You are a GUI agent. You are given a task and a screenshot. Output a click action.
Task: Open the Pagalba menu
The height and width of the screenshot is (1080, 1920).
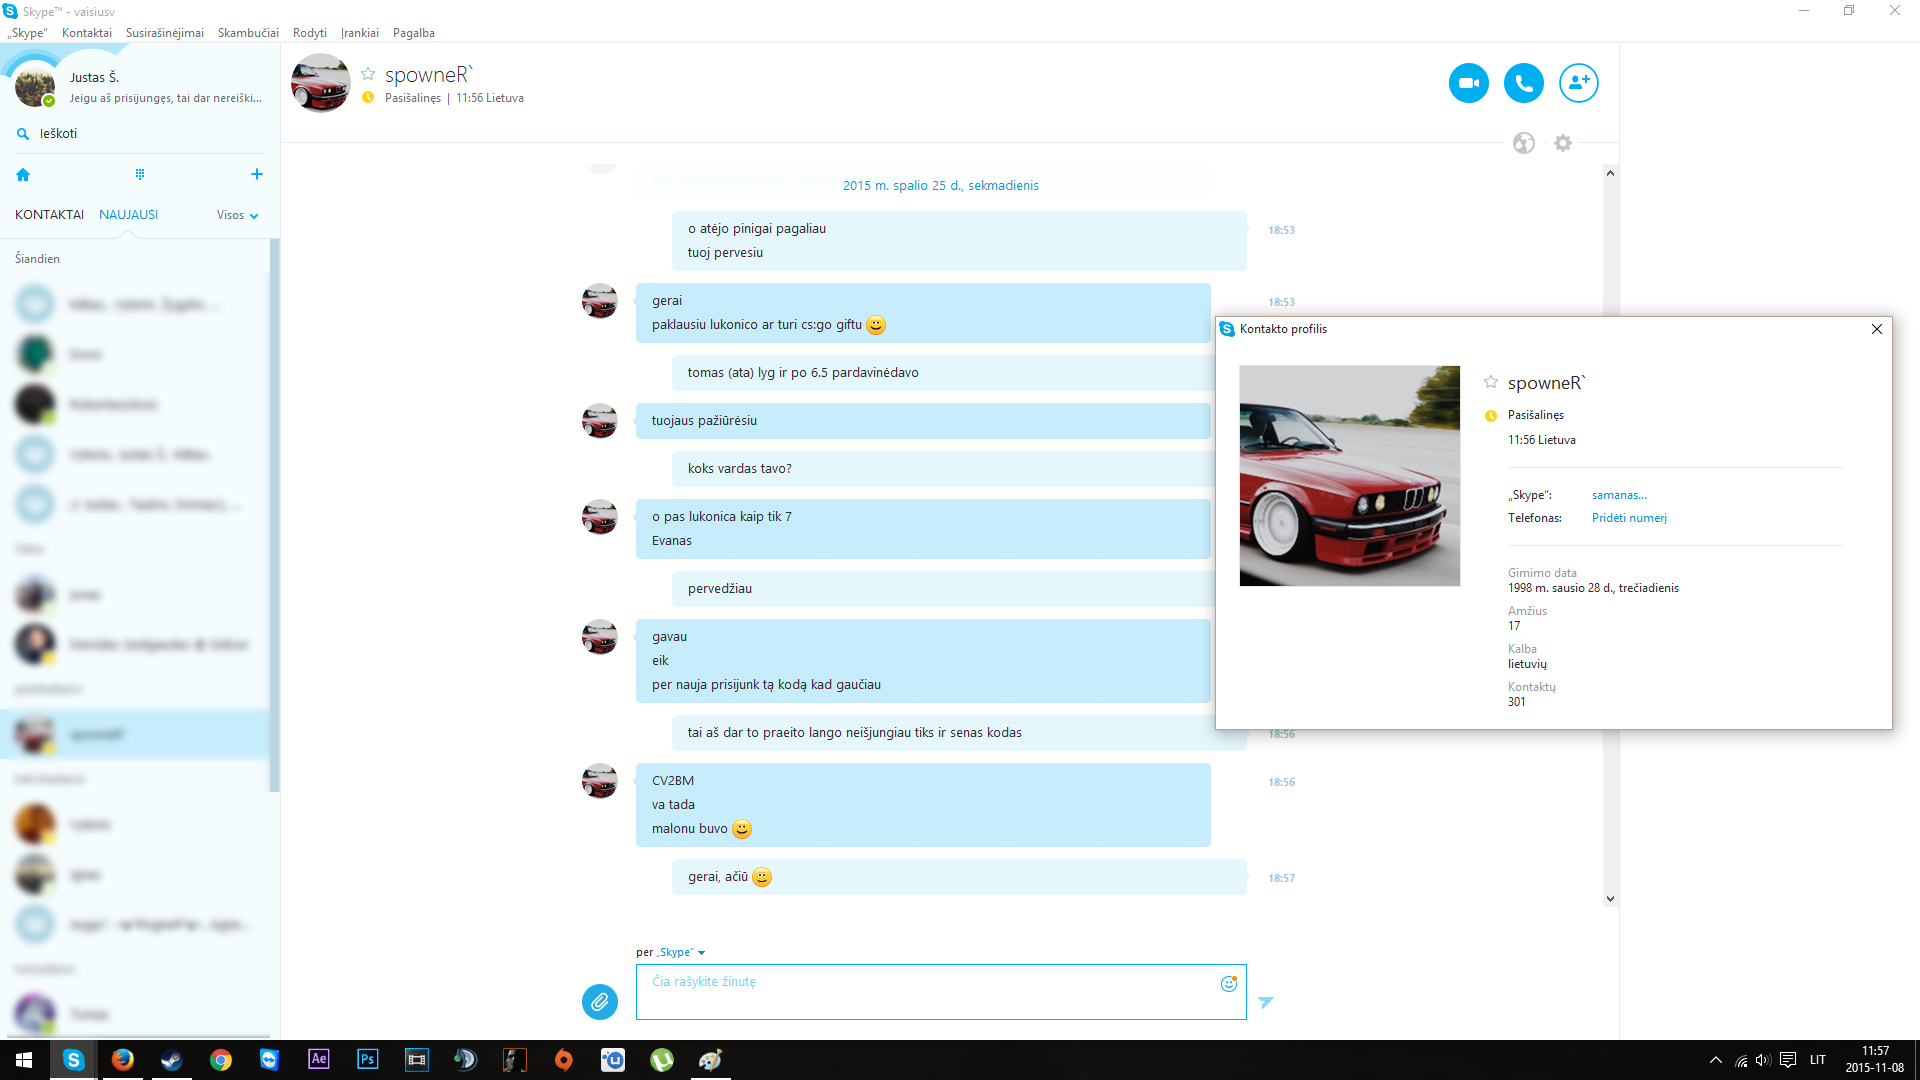[414, 33]
